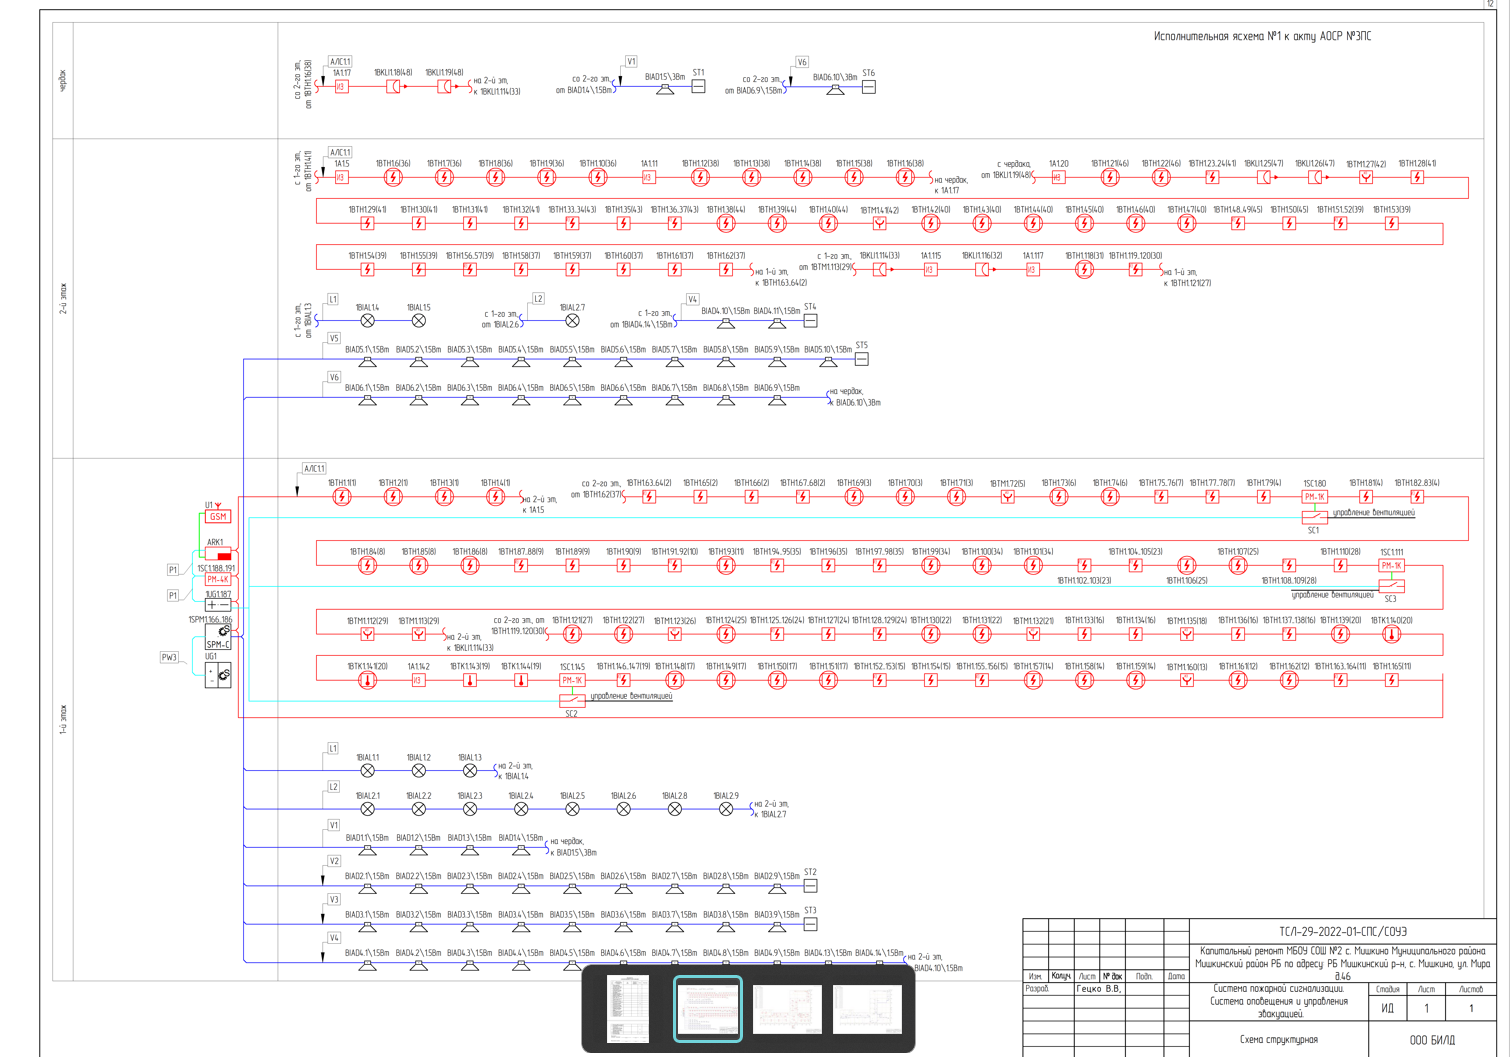Viewport: 1511px width, 1057px height.
Task: Click the red GSM module symbol
Action: (218, 517)
